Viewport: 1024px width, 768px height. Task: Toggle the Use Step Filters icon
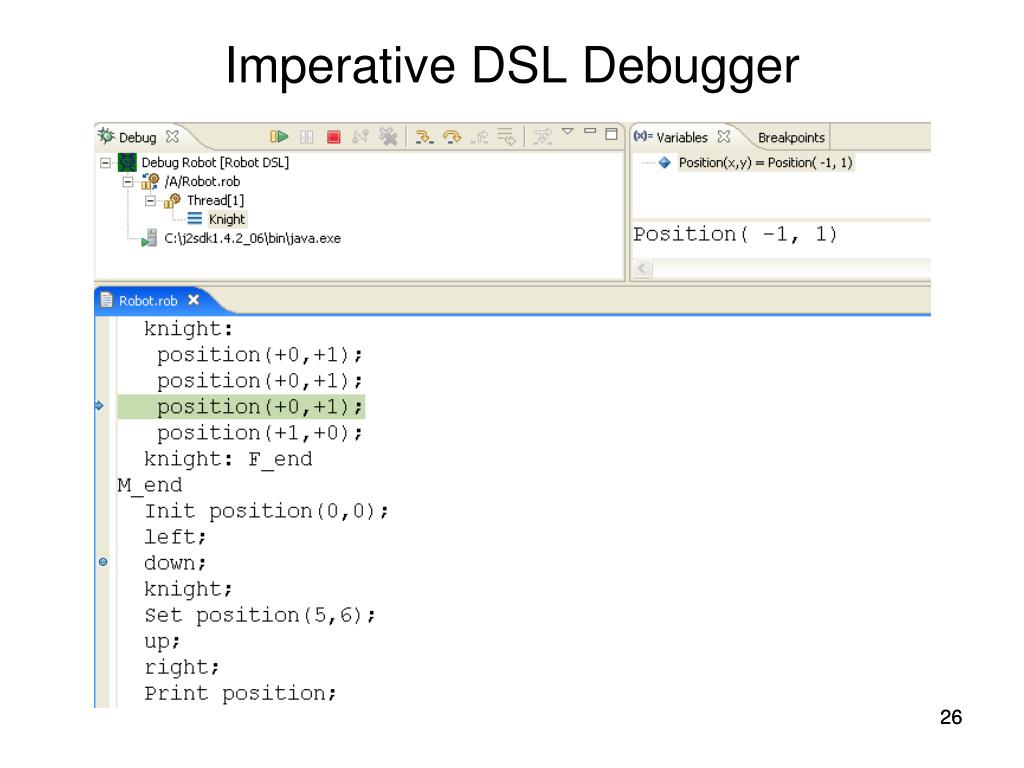(542, 136)
